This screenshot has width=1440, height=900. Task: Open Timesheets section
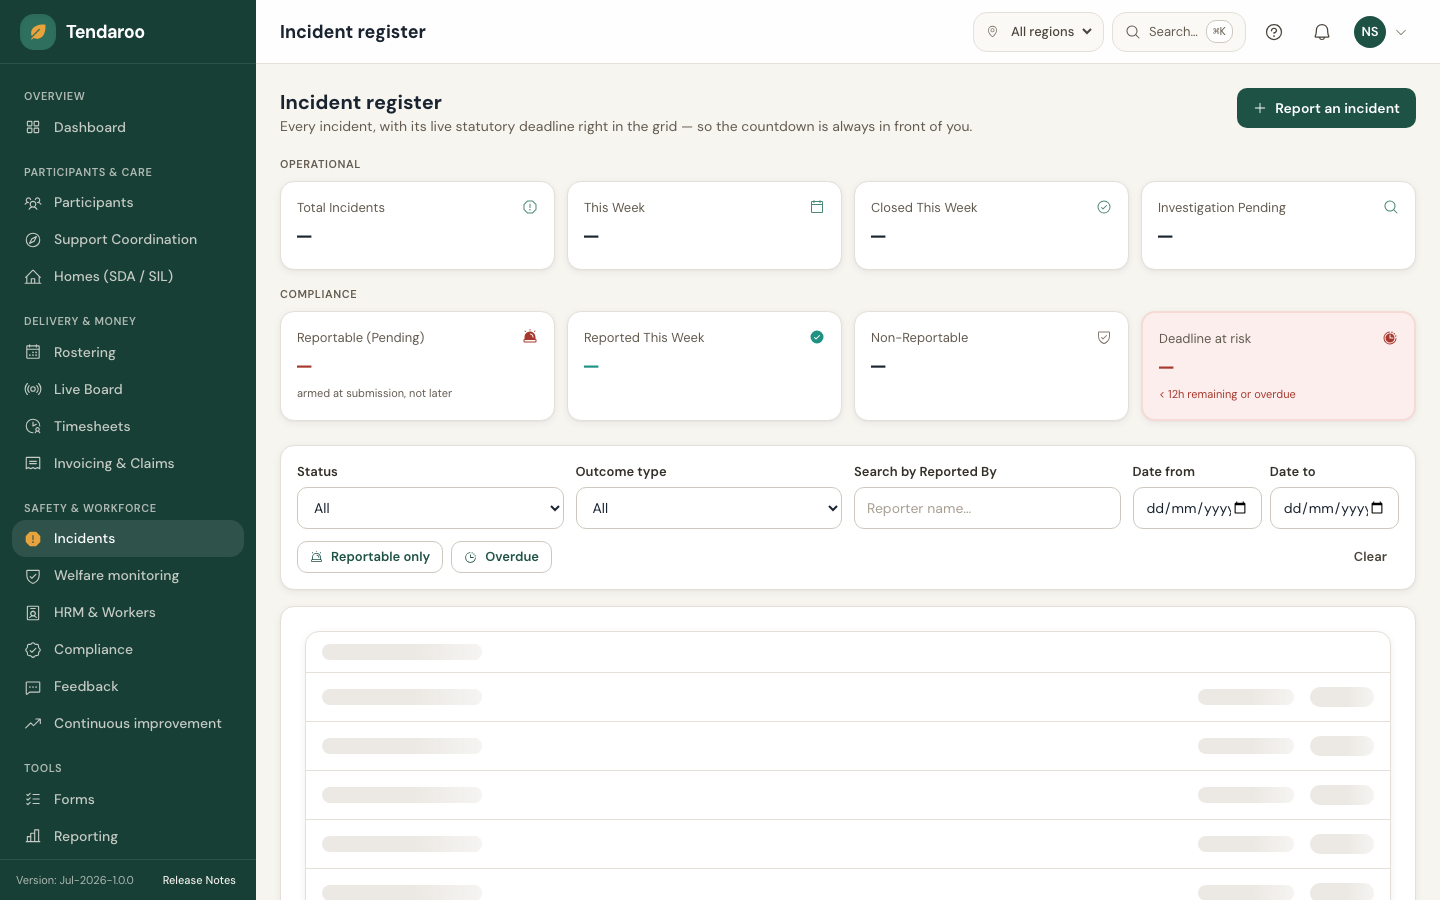pos(128,426)
